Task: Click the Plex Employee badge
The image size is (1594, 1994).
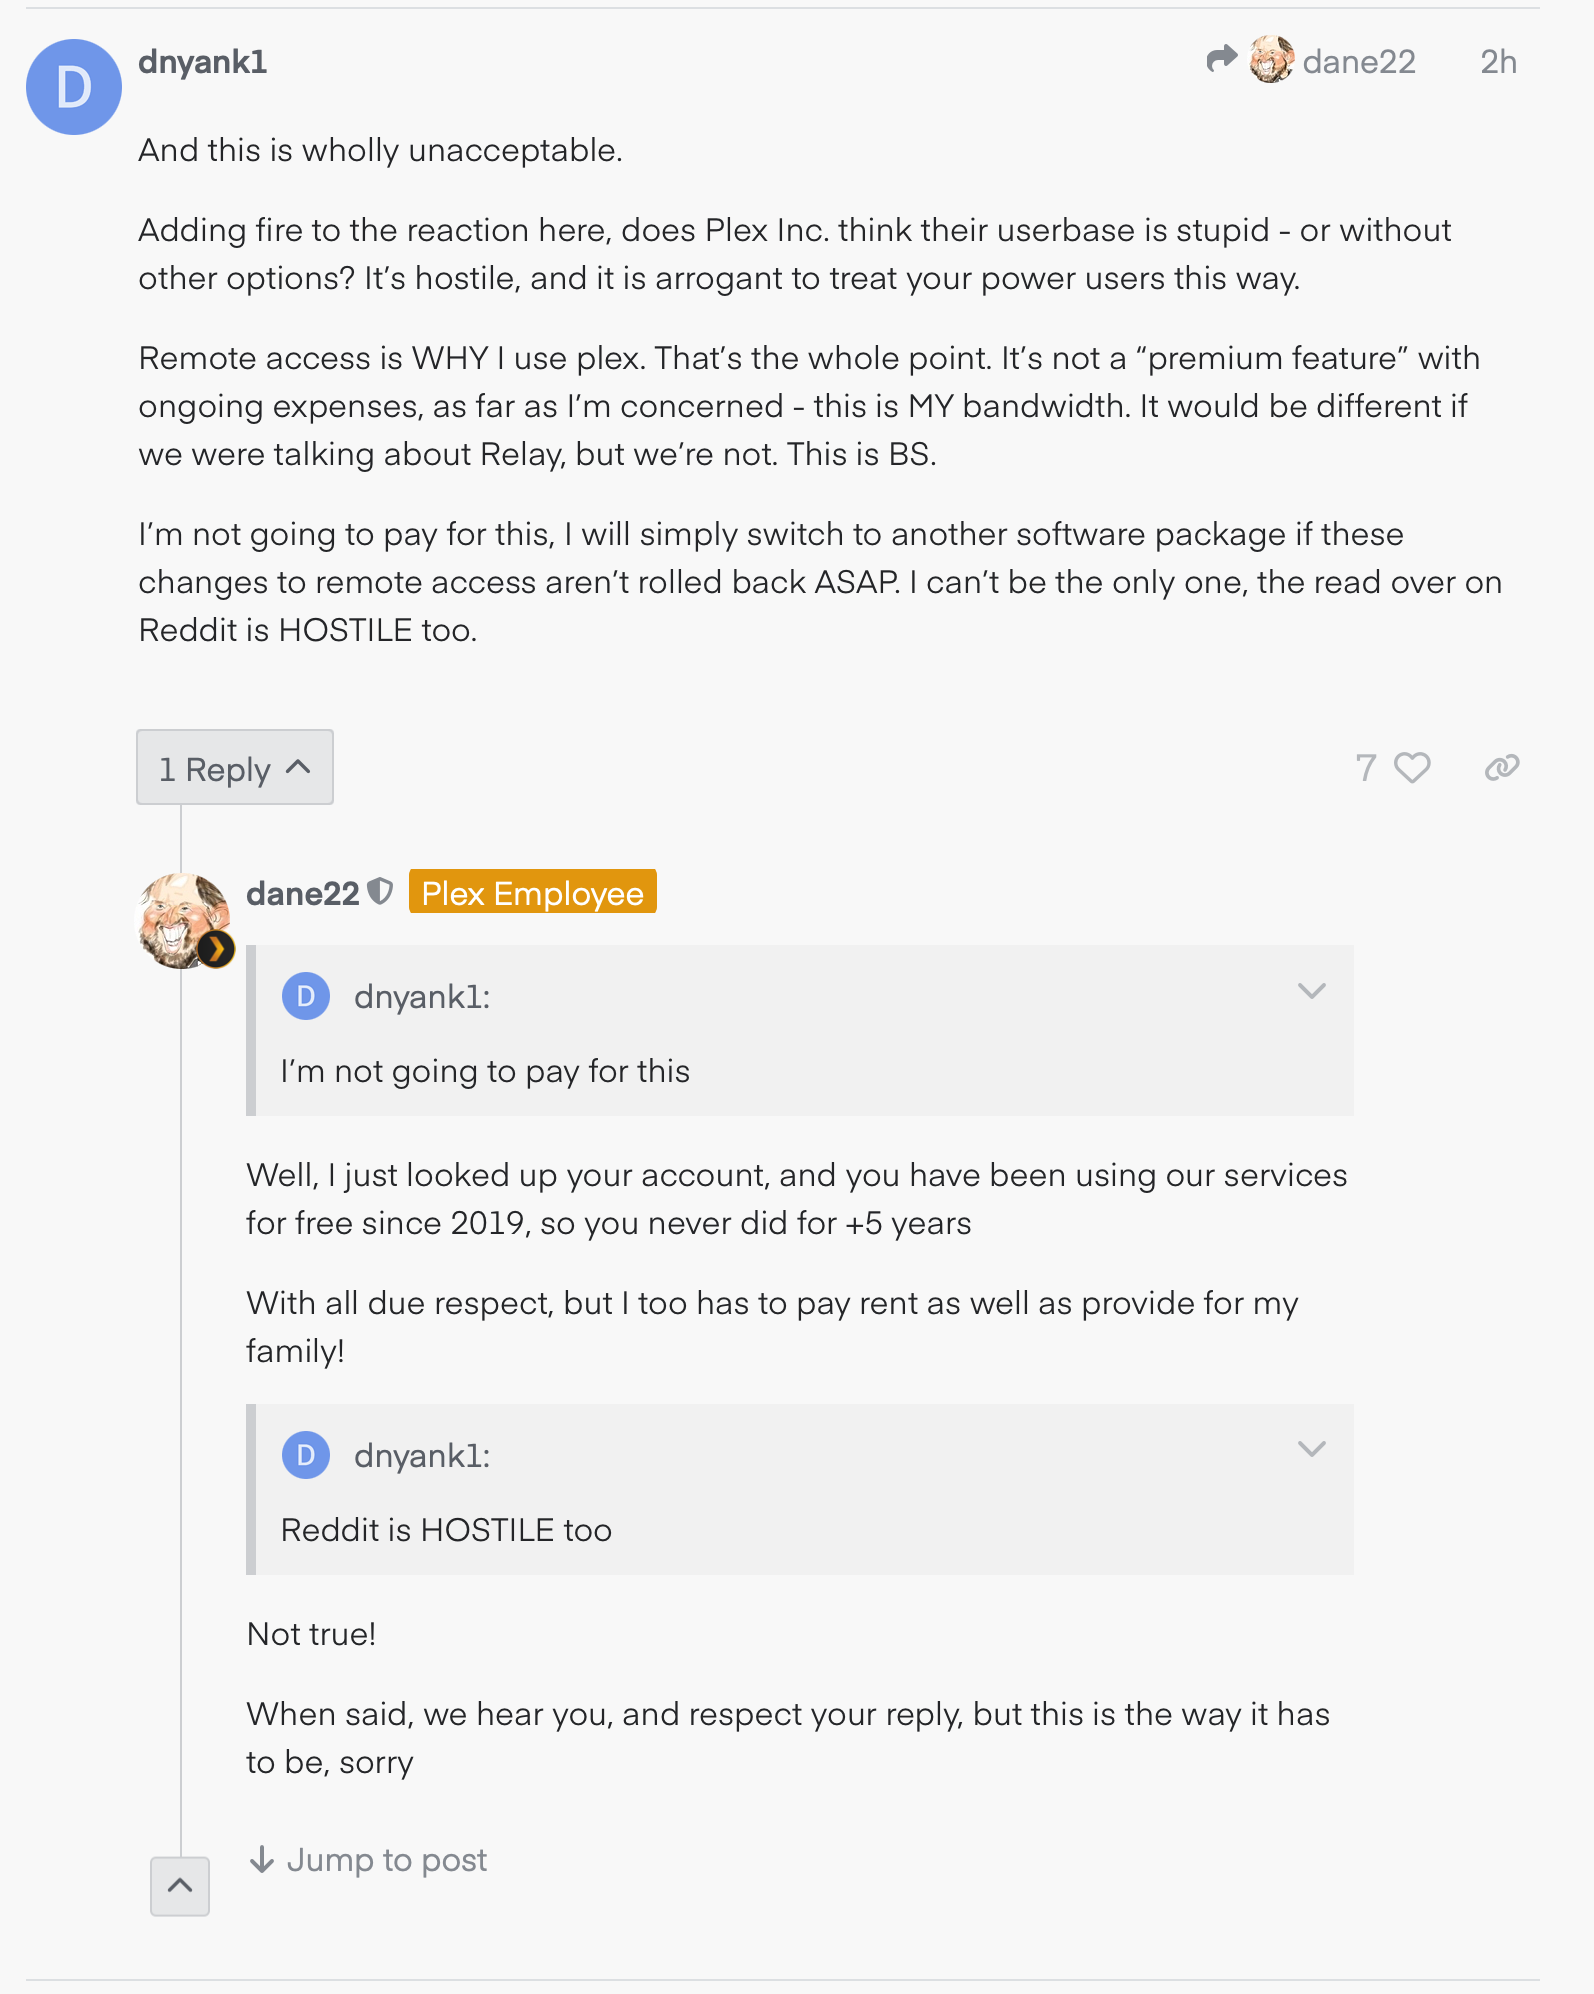Action: point(532,892)
